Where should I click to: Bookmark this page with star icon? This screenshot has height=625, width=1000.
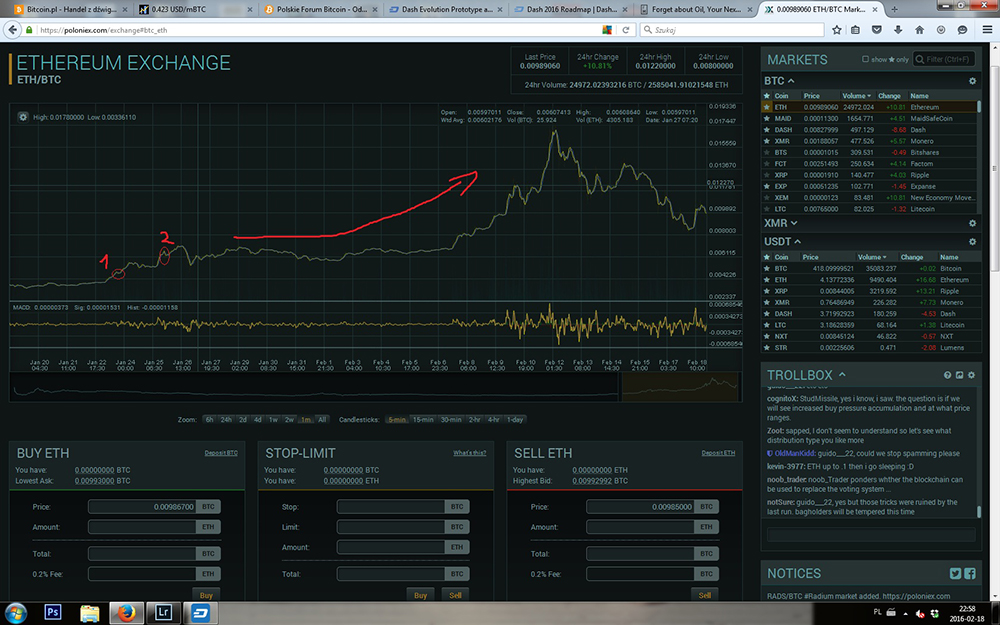pyautogui.click(x=837, y=29)
